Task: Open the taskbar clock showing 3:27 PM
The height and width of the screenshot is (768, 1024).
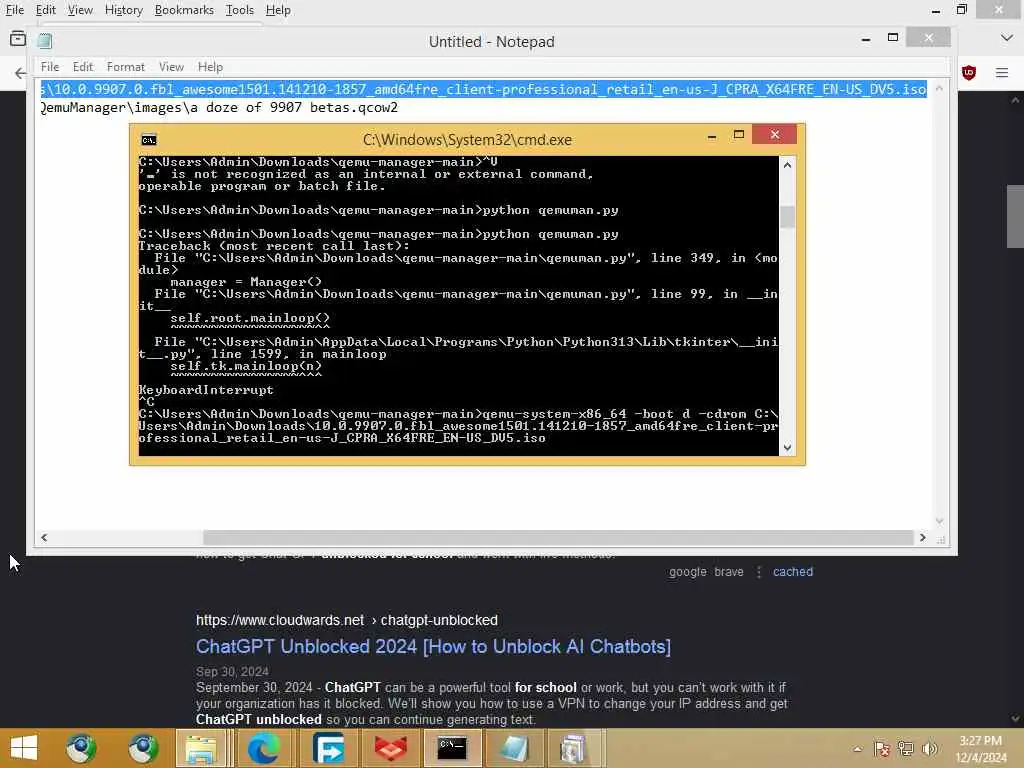Action: (x=981, y=749)
